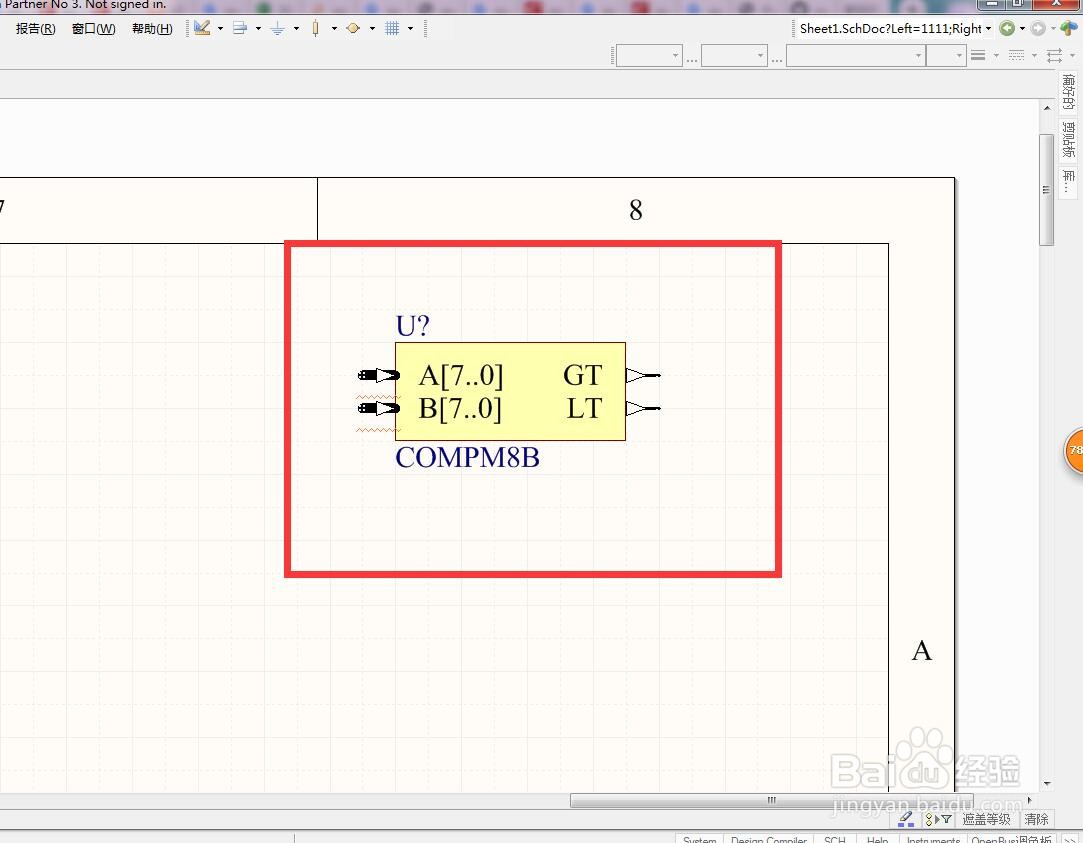
Task: Select the simulation sources icon
Action: pyautogui.click(x=353, y=28)
